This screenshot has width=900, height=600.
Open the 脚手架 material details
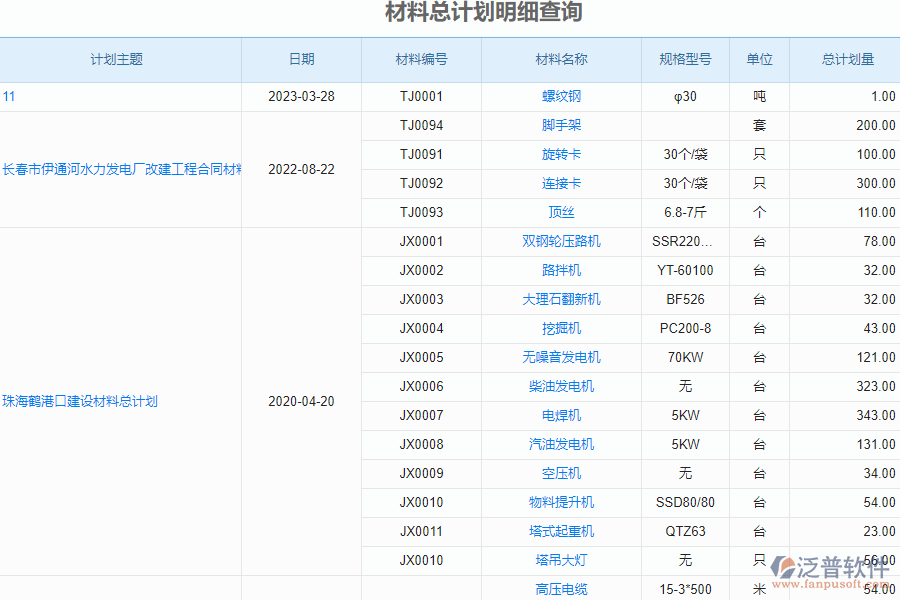pyautogui.click(x=562, y=125)
